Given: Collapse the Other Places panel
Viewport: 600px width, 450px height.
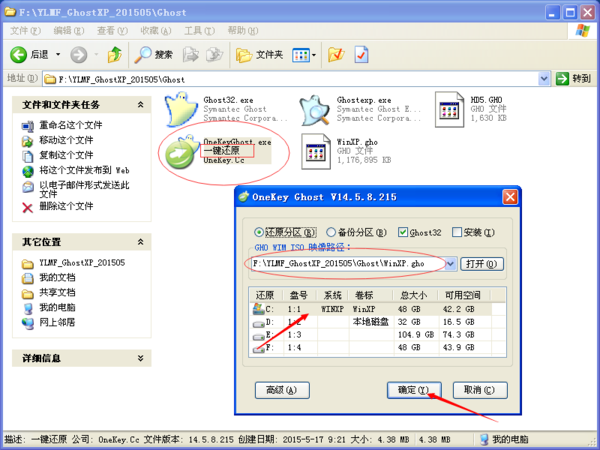Looking at the screenshot, I should [140, 242].
